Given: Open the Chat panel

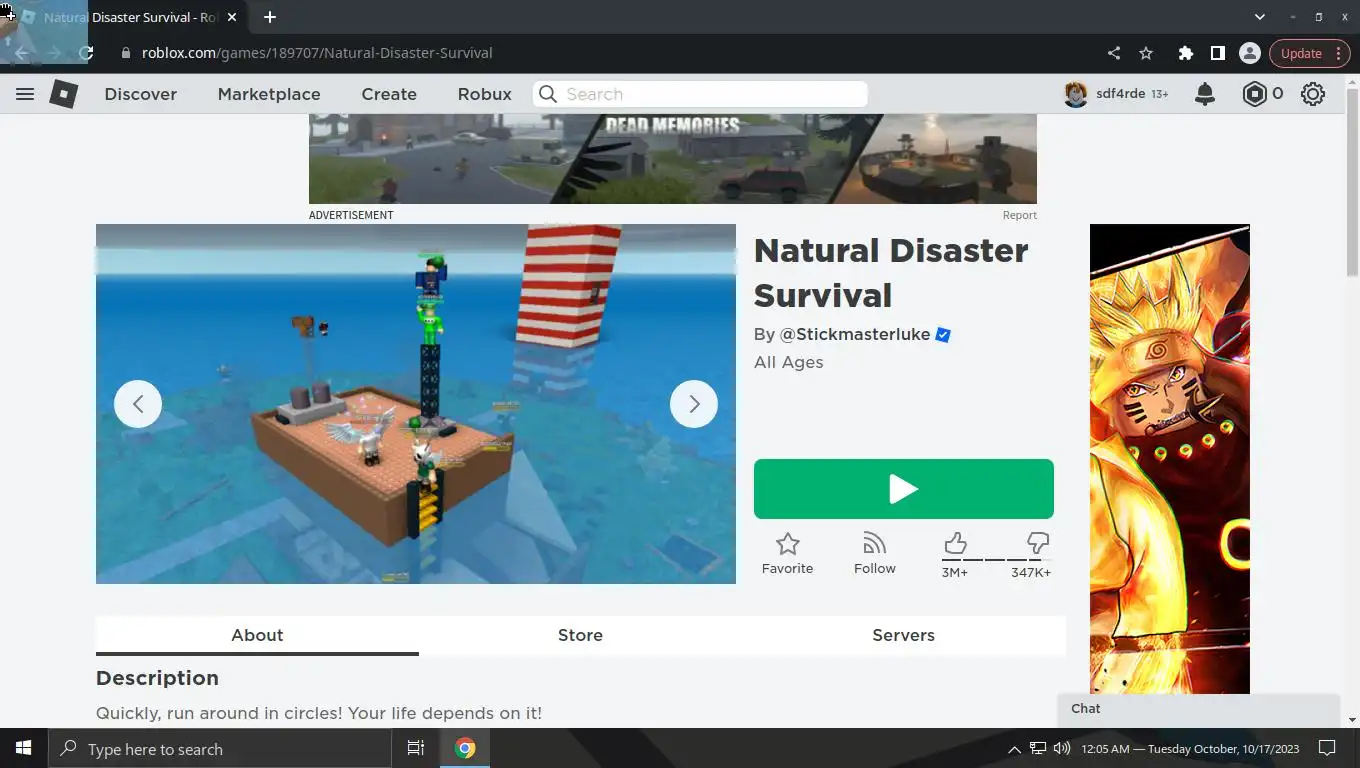Looking at the screenshot, I should pyautogui.click(x=1198, y=710).
